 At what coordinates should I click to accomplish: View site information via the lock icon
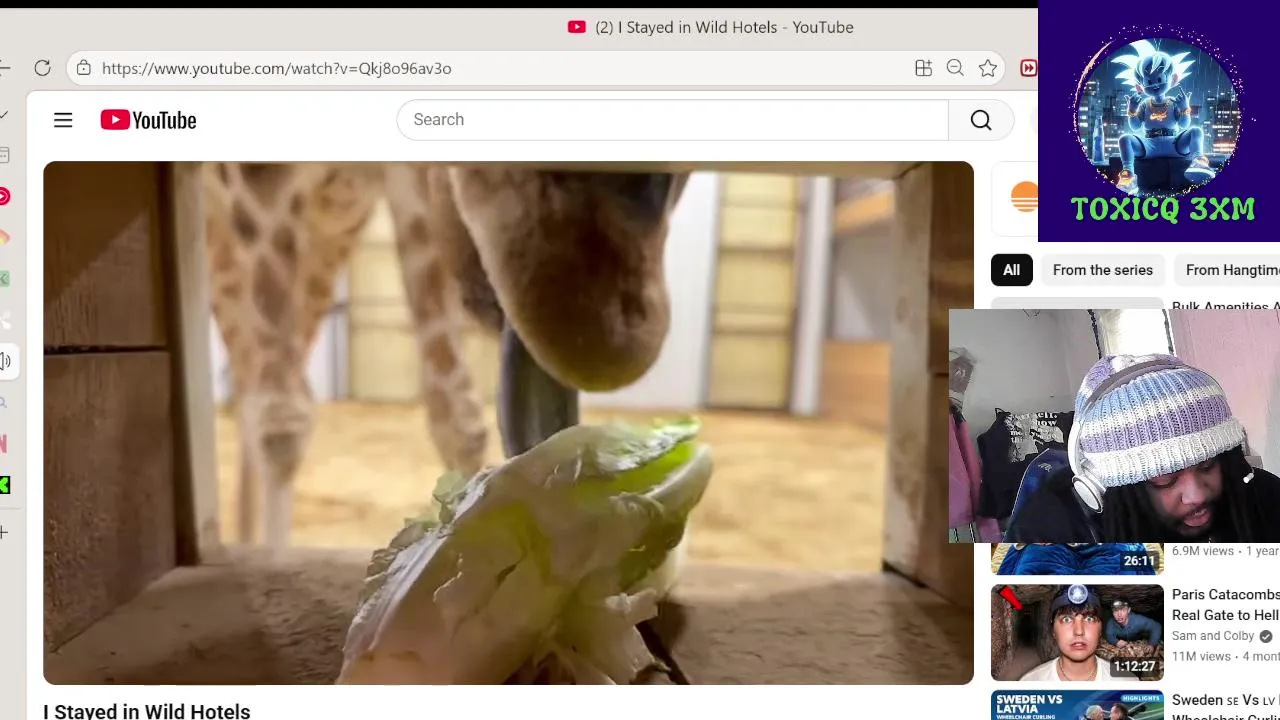[x=84, y=68]
